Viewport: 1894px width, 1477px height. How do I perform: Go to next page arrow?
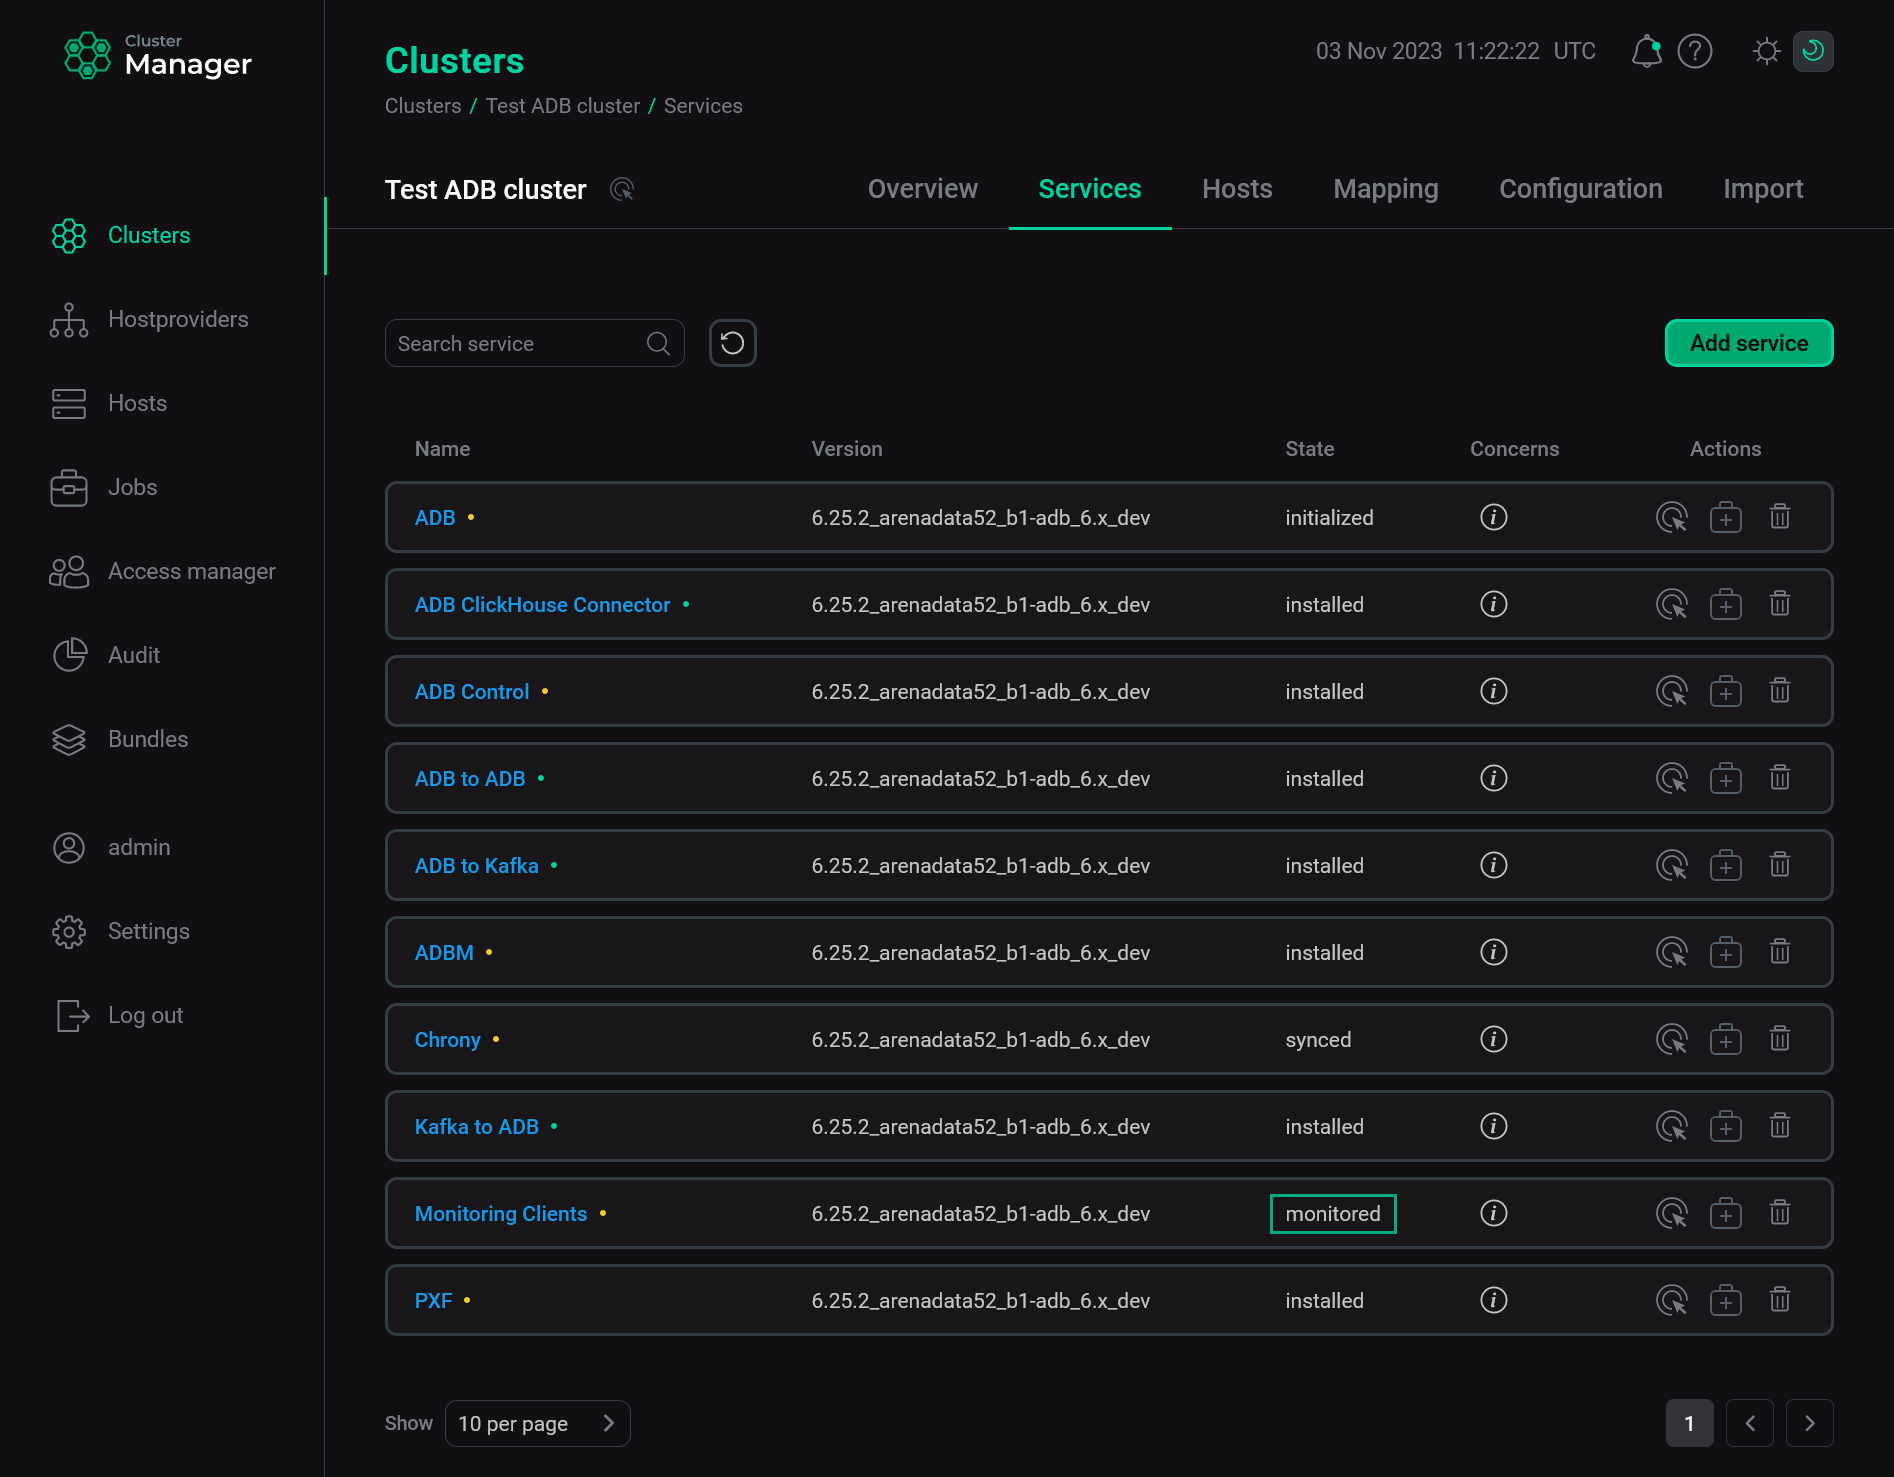(1810, 1423)
